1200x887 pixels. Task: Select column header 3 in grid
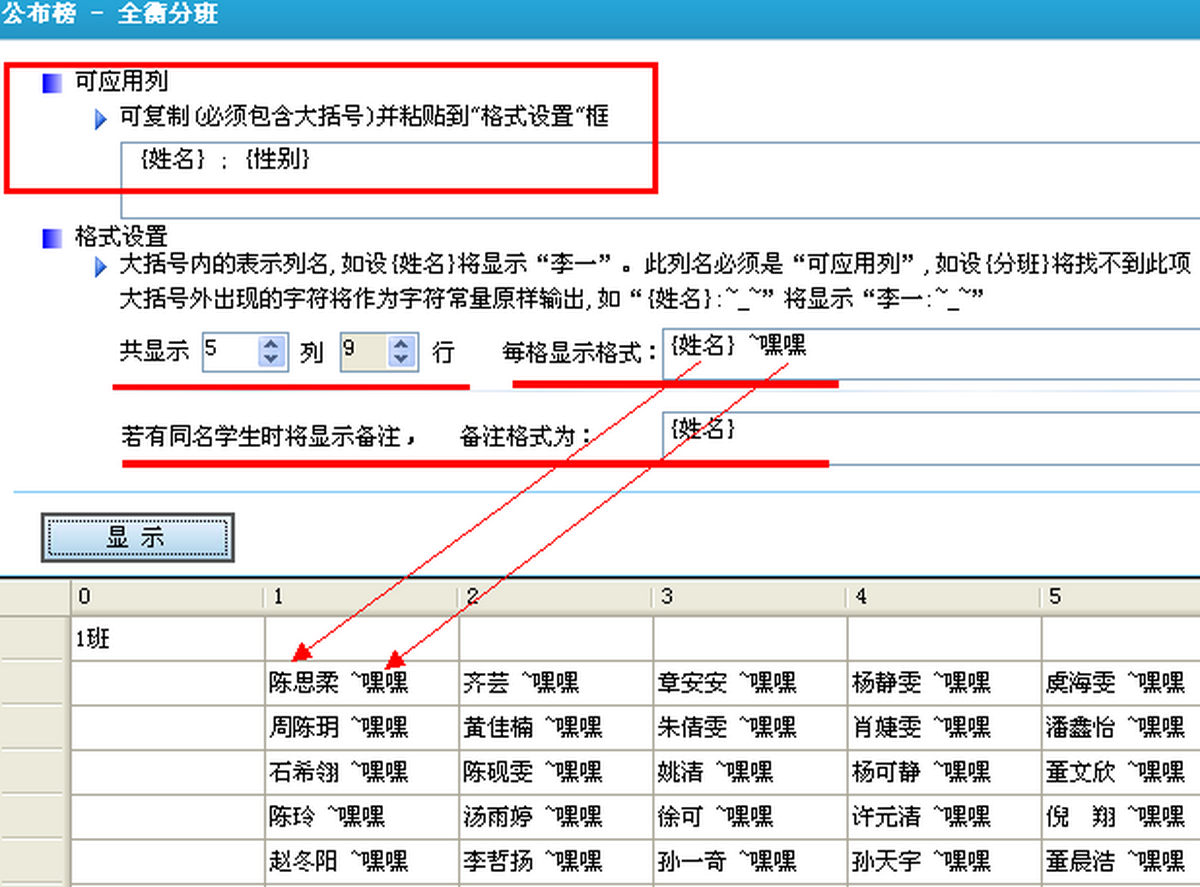(750, 597)
